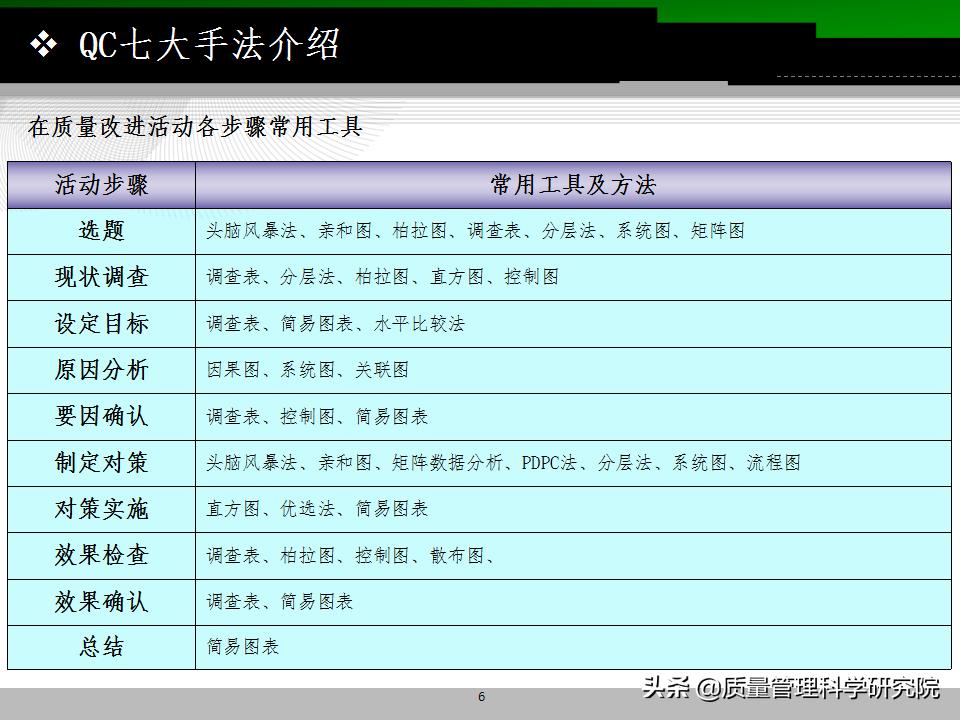Screen dimensions: 960x720
Task: Click the subtitle '在质量改进活动各步骤常用工具'
Action: coord(195,127)
